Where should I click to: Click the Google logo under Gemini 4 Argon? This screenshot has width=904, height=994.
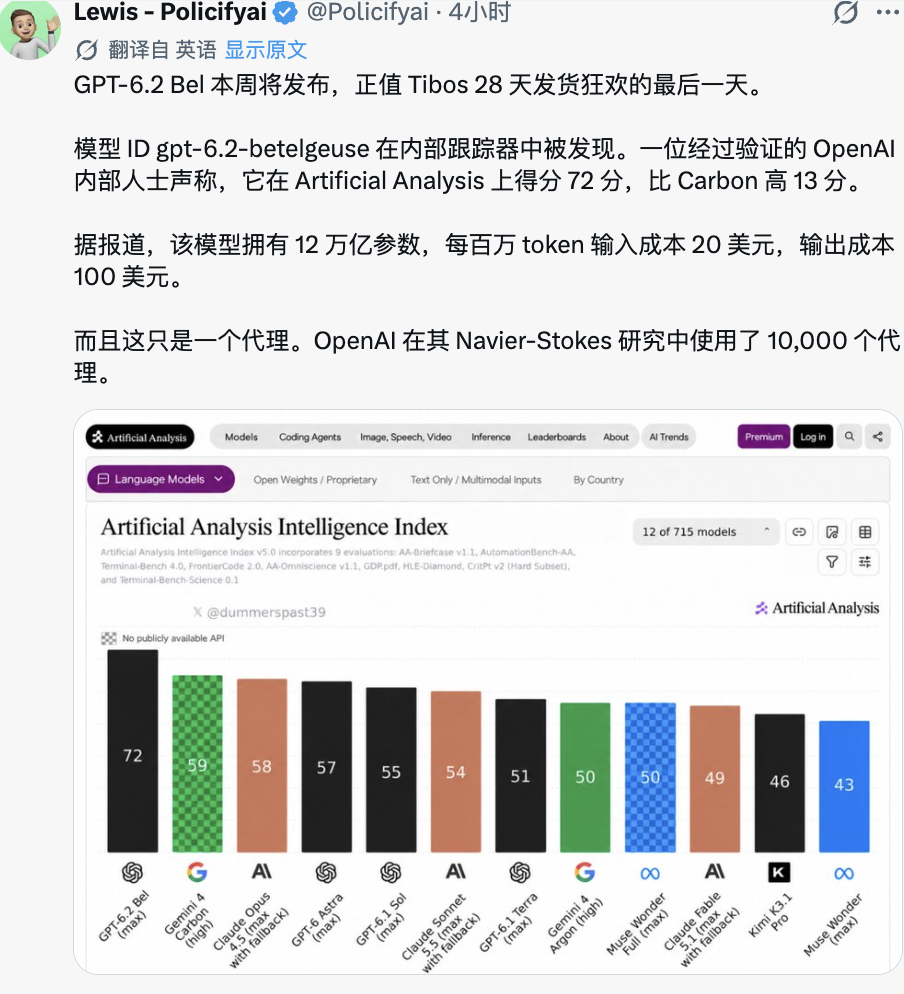pyautogui.click(x=585, y=873)
